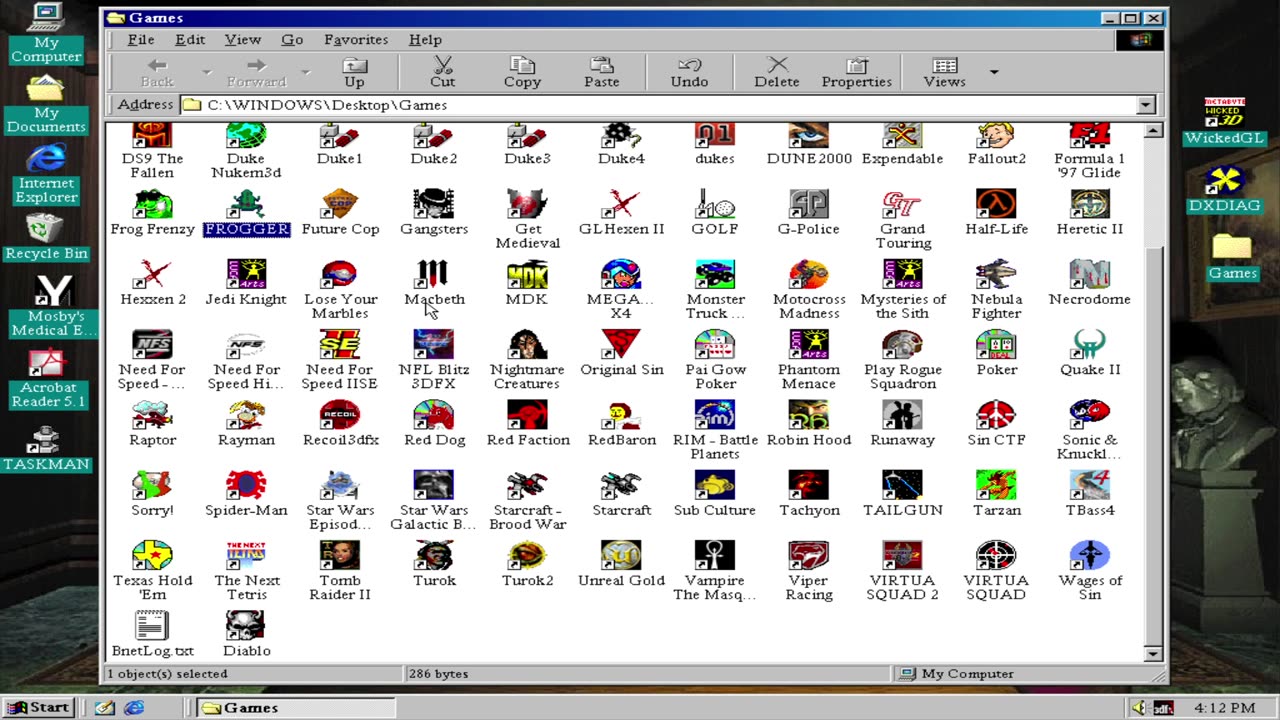Open the Start menu
The image size is (1280, 720).
point(39,707)
